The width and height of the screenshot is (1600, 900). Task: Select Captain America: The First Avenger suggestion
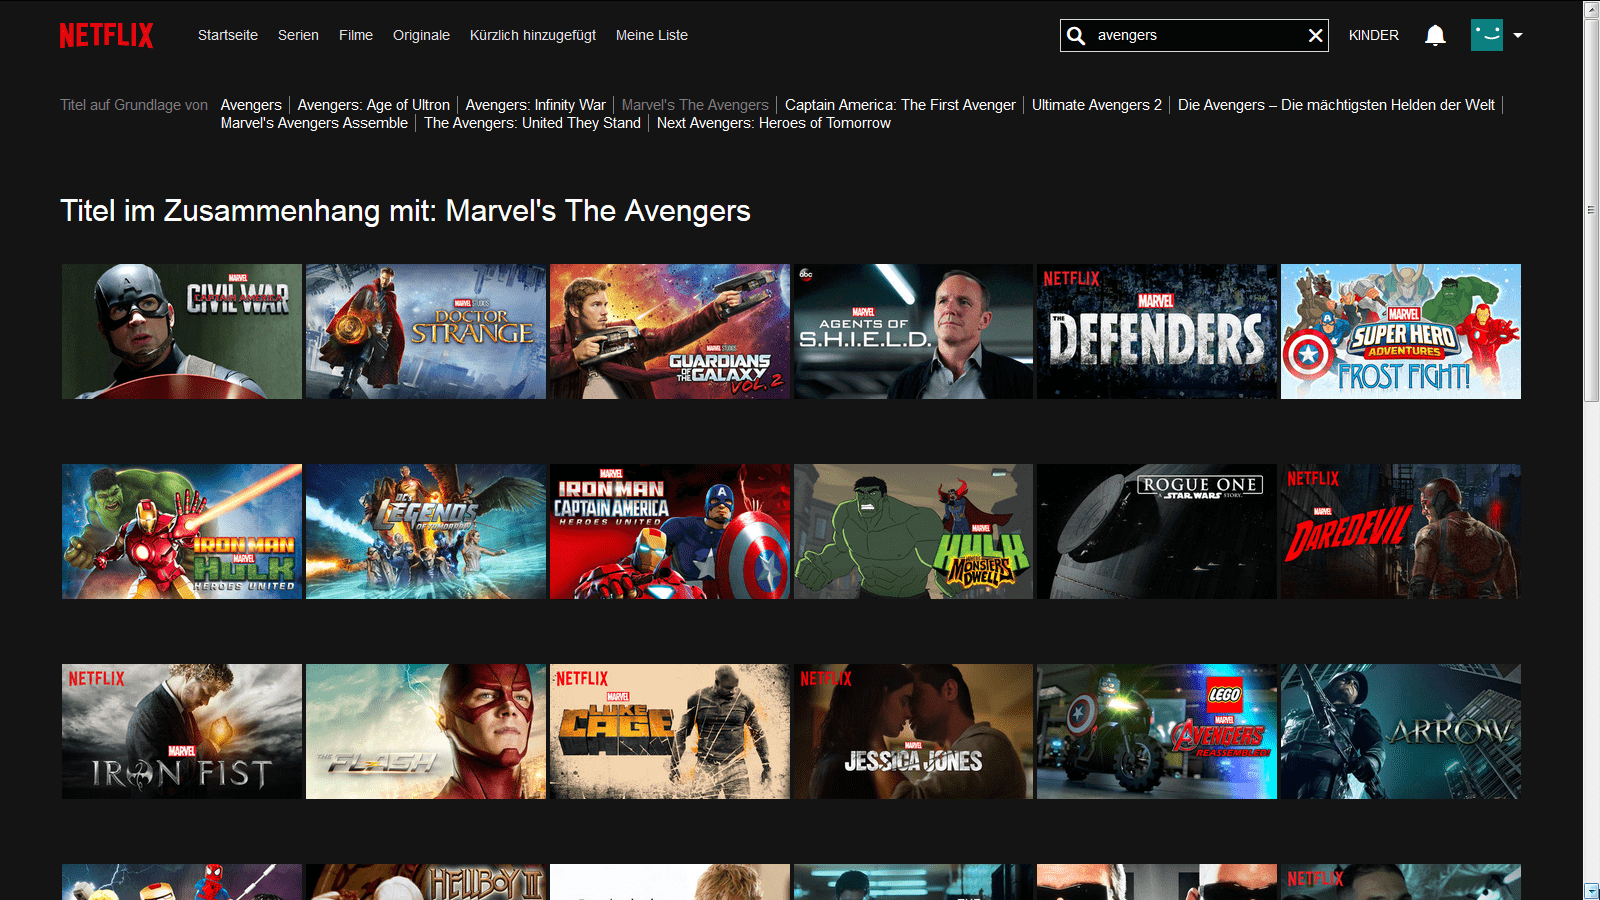(900, 105)
